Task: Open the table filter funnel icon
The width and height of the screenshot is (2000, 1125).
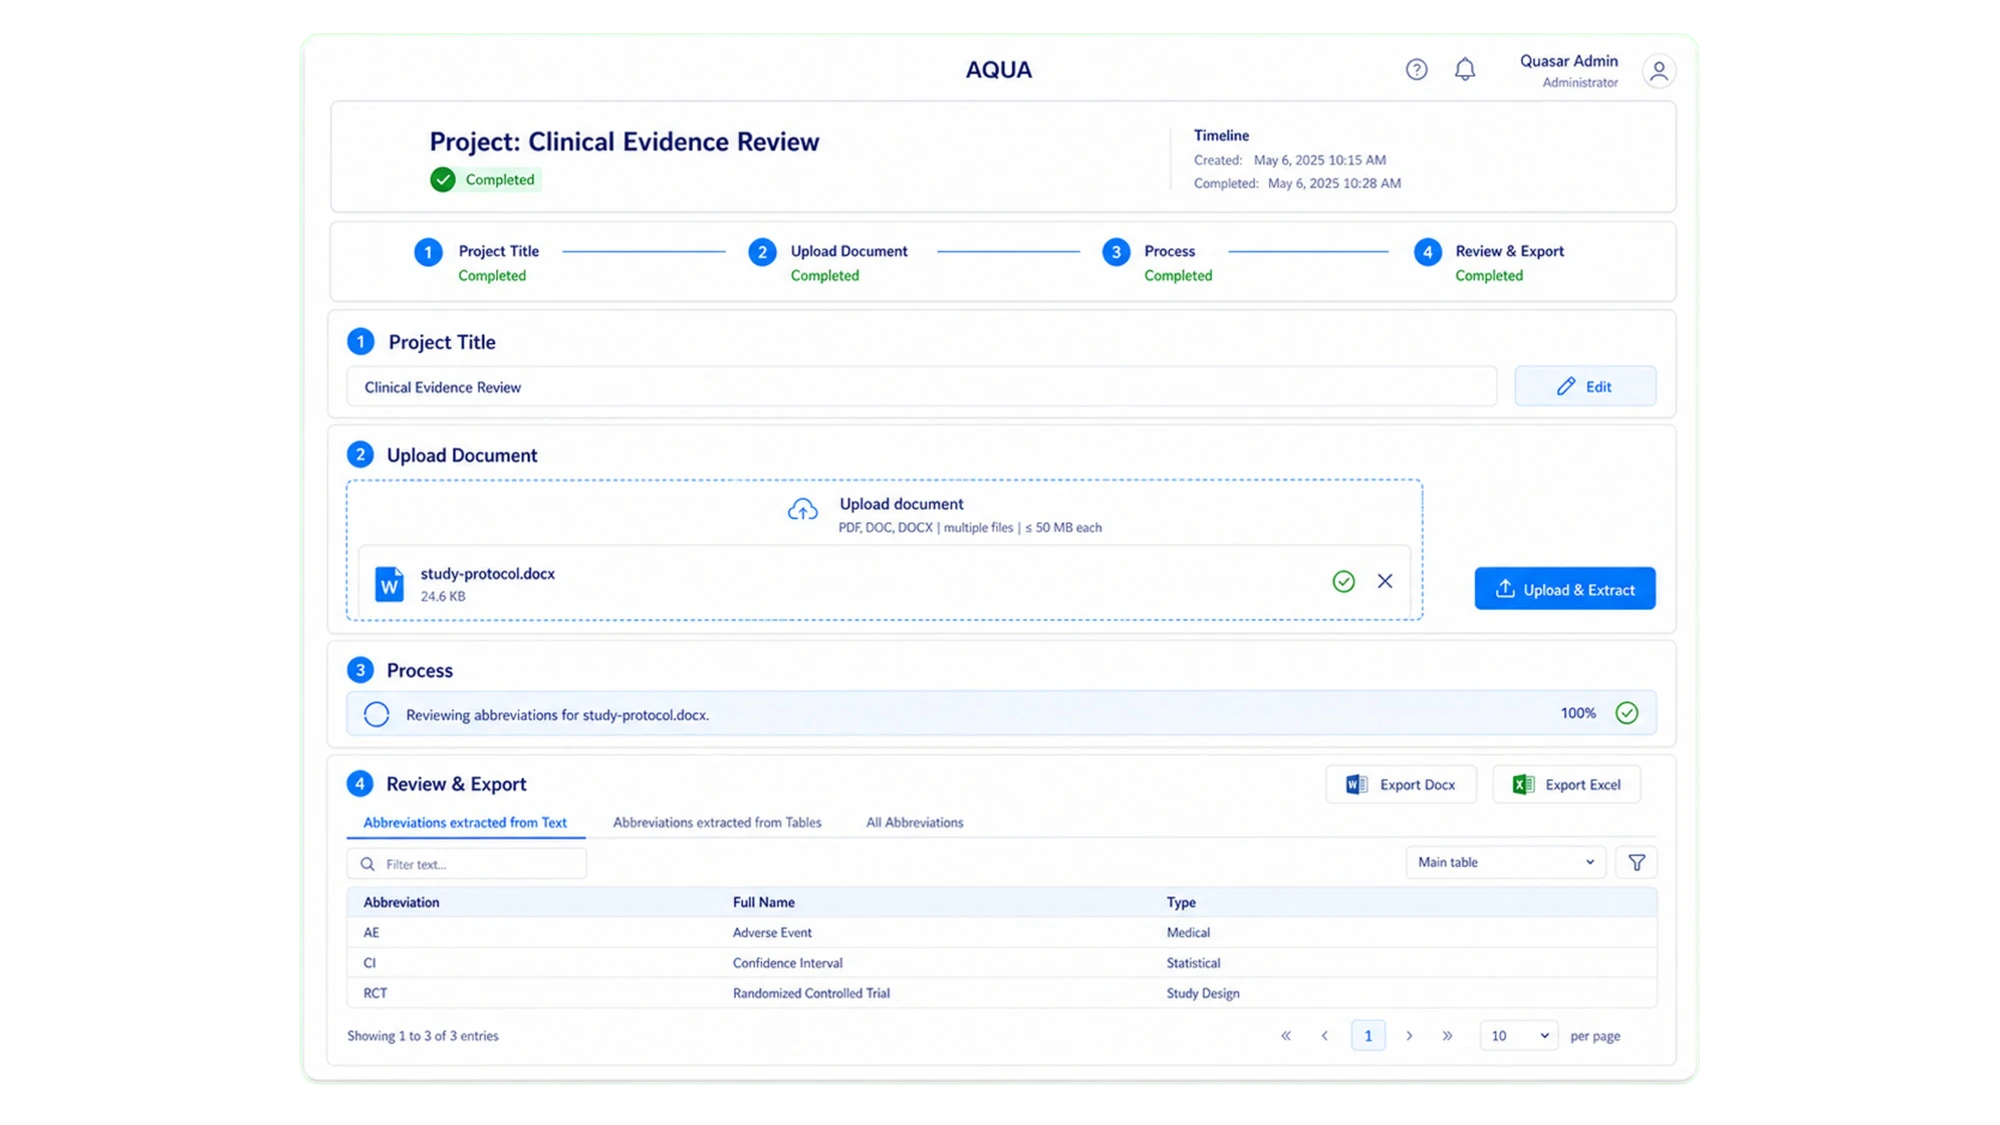Action: tap(1636, 862)
